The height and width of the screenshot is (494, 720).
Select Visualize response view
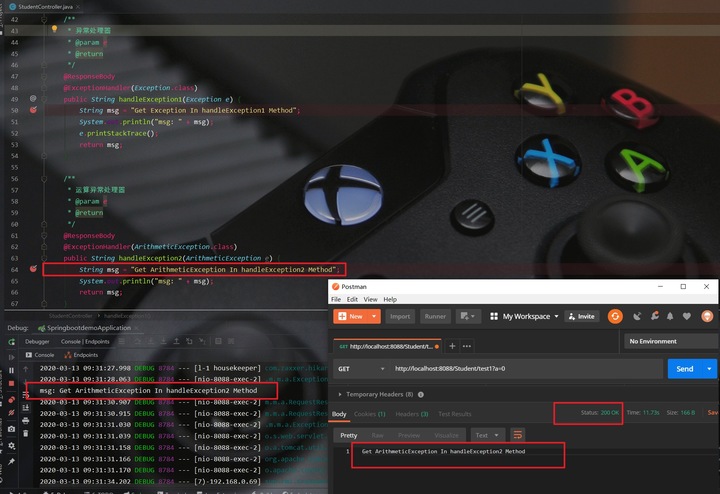click(x=446, y=435)
